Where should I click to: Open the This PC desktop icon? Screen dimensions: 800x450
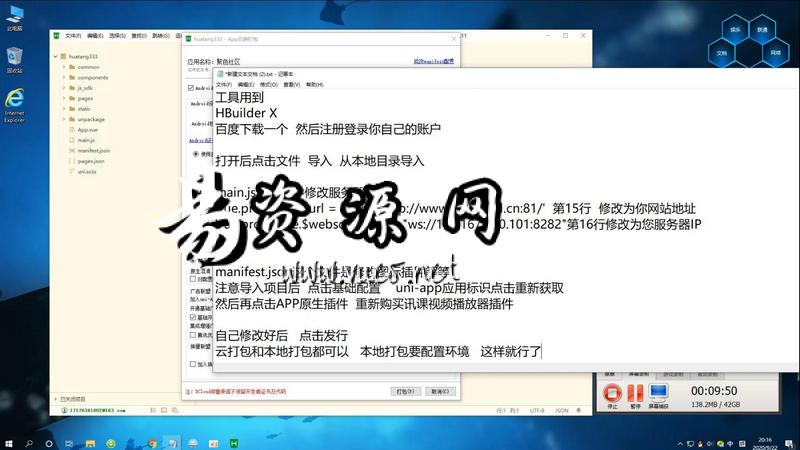click(x=15, y=18)
